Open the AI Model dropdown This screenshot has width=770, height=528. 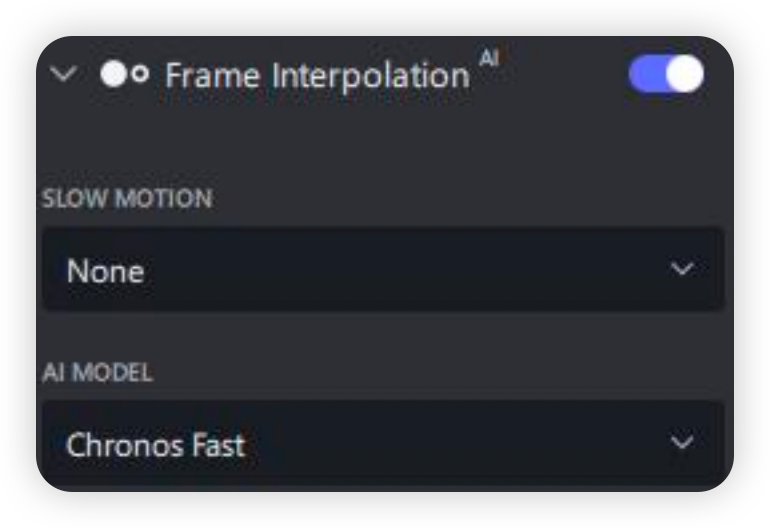coord(382,444)
